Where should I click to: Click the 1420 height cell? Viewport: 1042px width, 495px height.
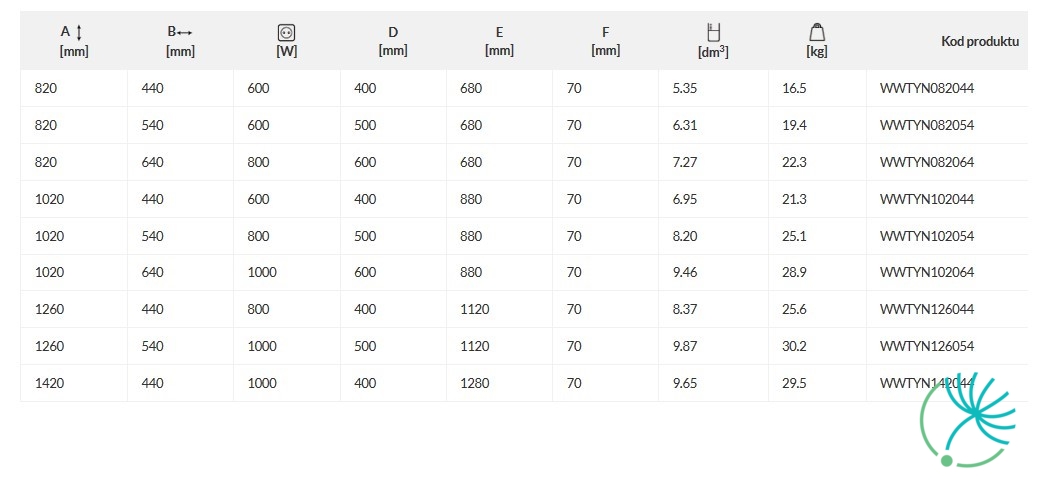(x=49, y=383)
